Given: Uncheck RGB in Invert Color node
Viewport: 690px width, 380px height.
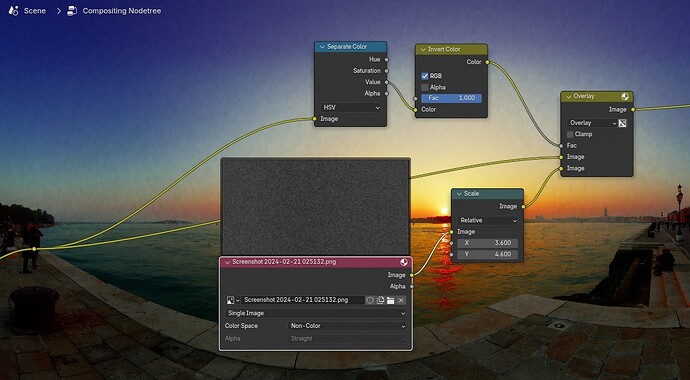Looking at the screenshot, I should (425, 76).
